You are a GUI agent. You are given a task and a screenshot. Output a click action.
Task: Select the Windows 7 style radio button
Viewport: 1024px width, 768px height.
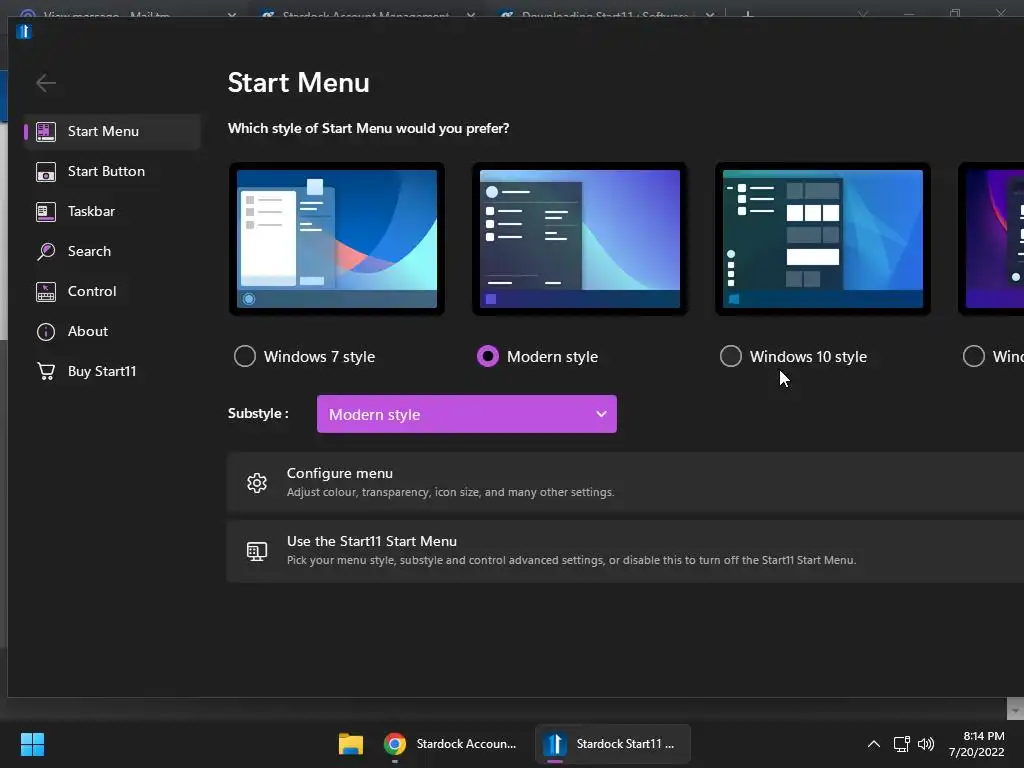[x=245, y=357]
